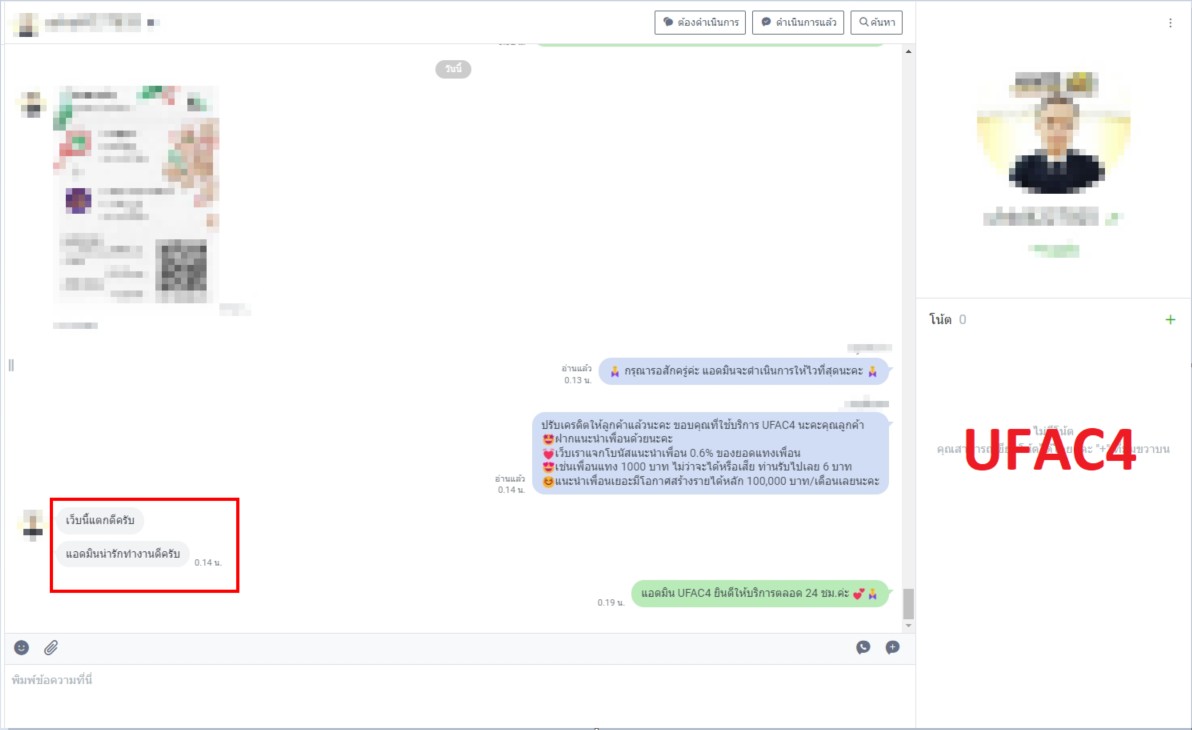Click the ค้นหา search button

[876, 23]
